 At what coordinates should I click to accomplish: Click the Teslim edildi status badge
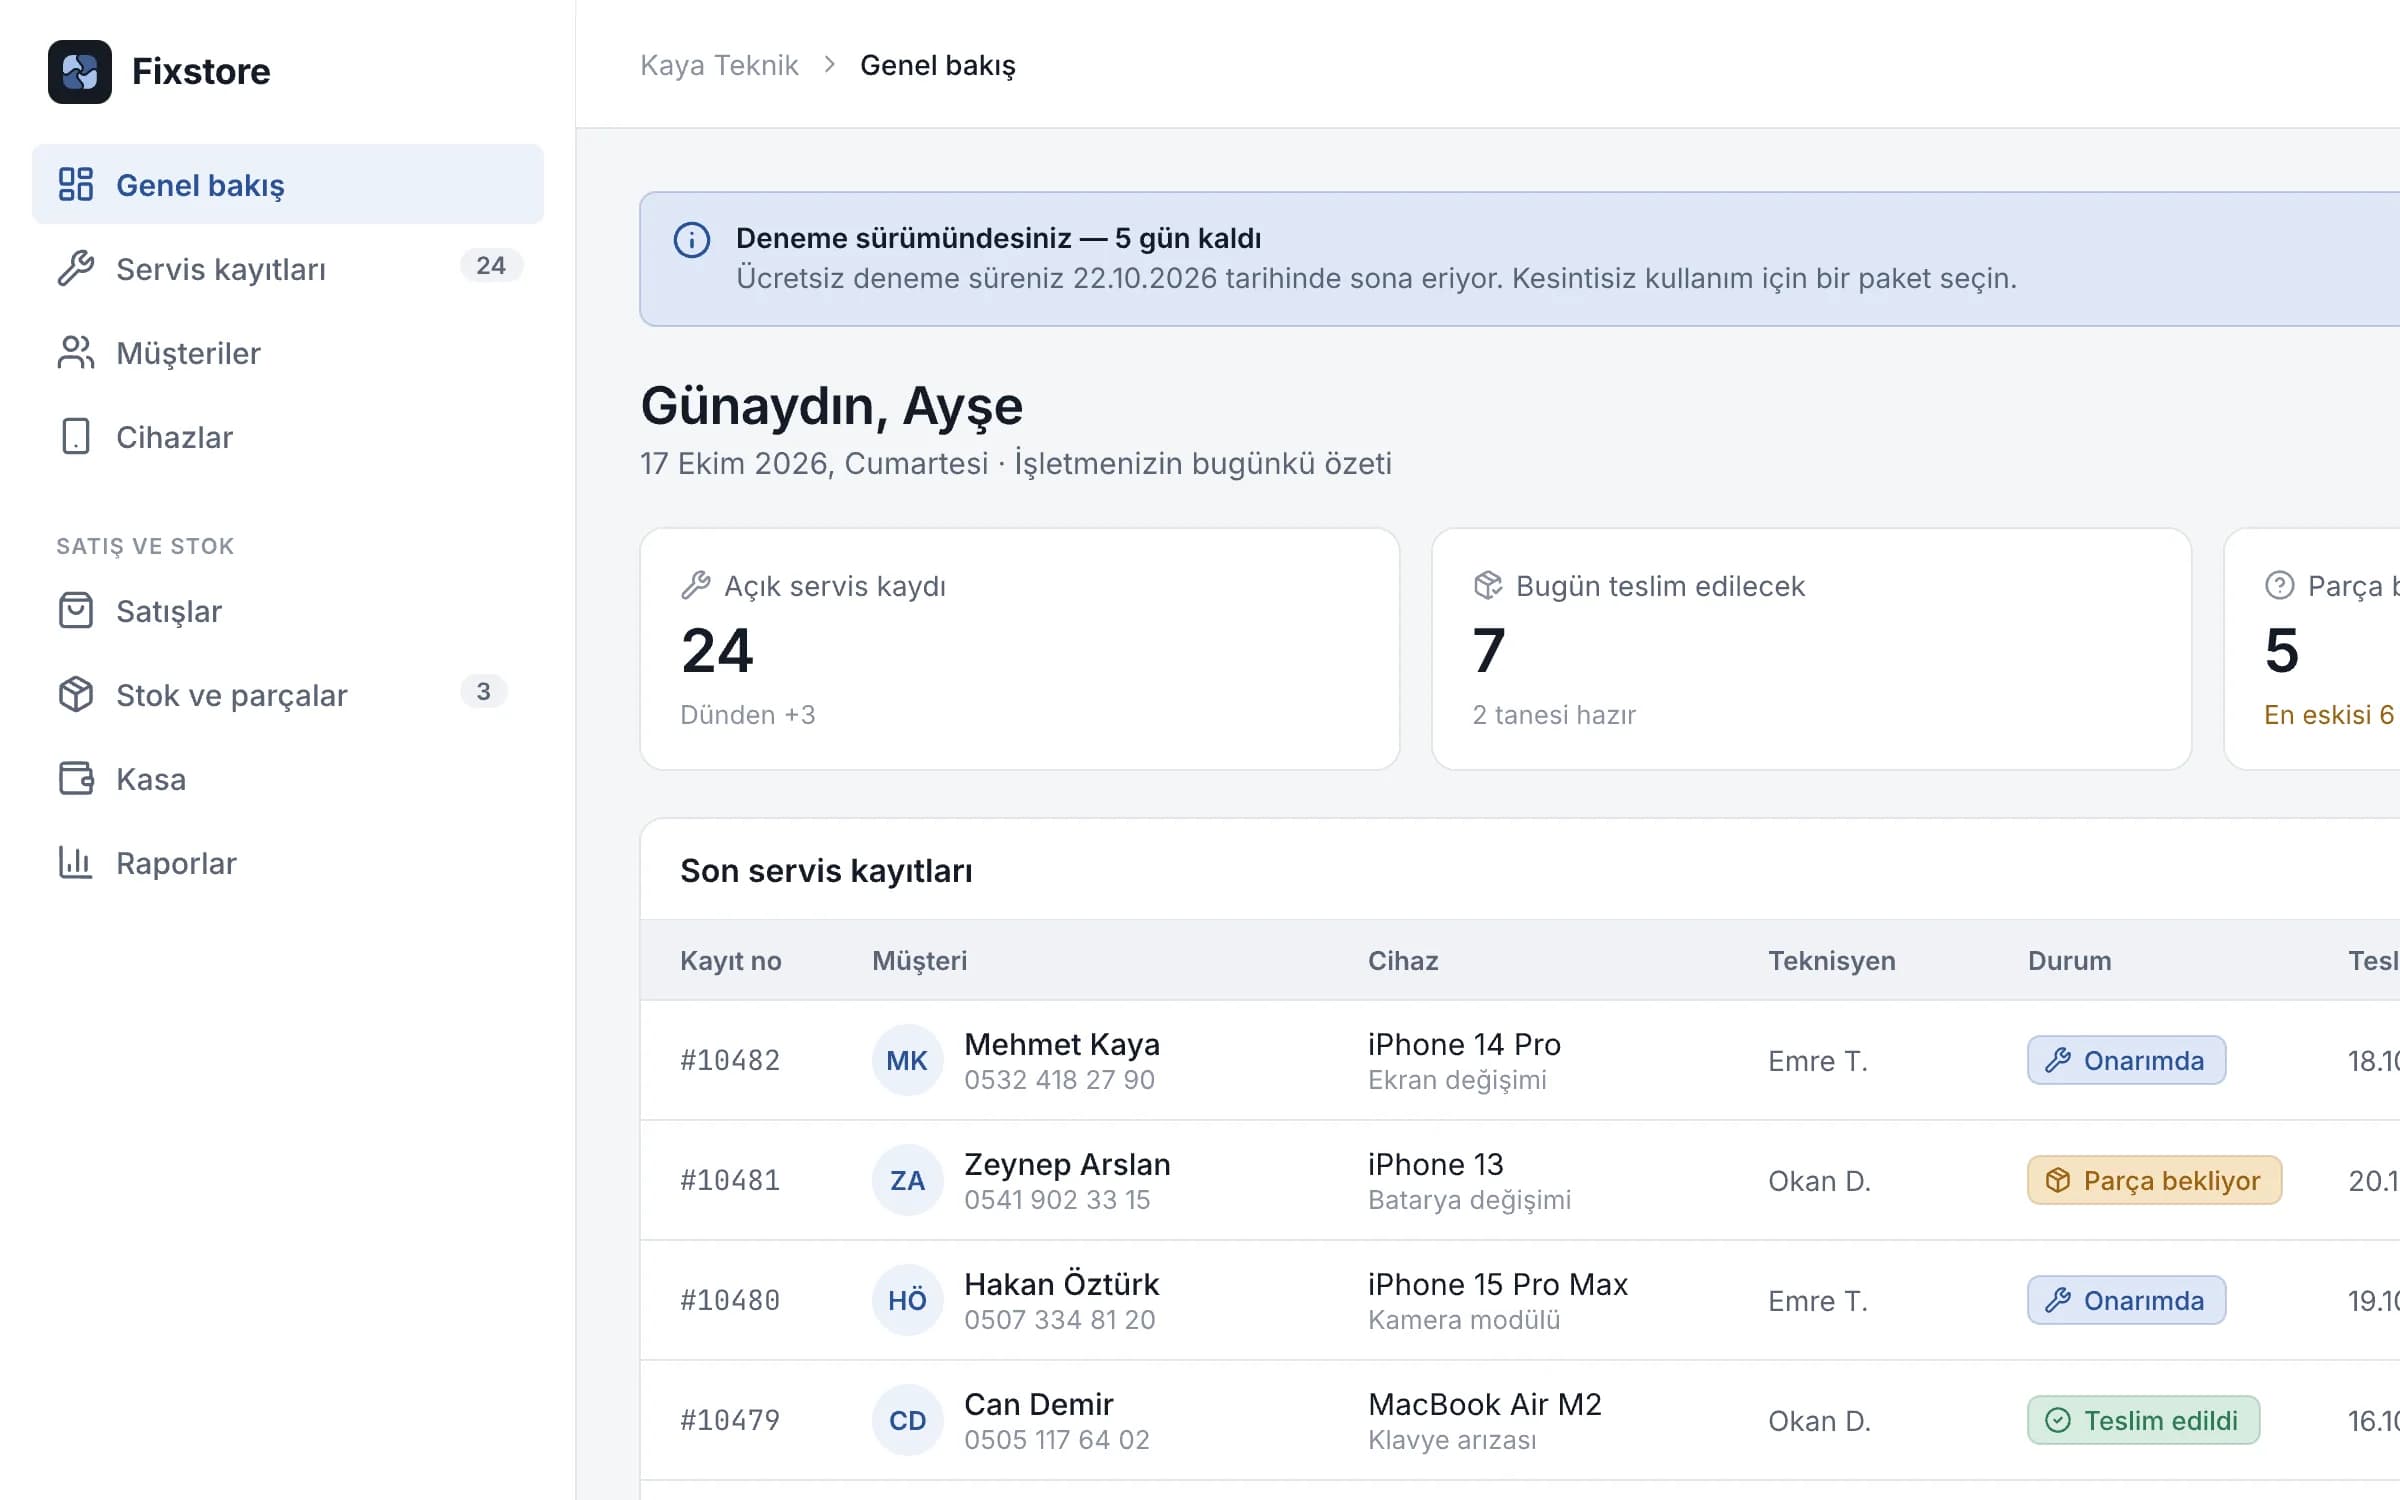2144,1420
